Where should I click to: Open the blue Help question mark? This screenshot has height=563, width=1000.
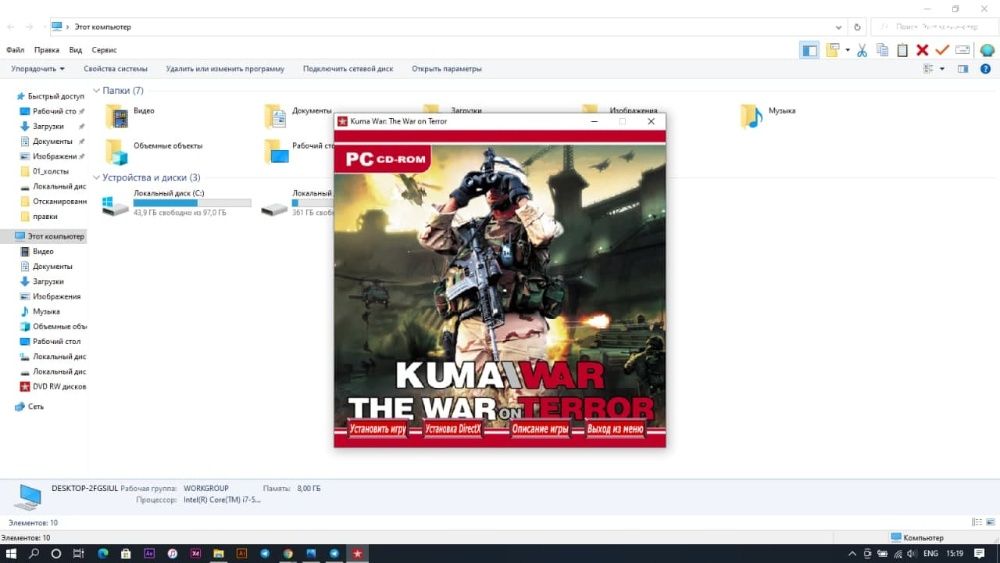point(985,69)
